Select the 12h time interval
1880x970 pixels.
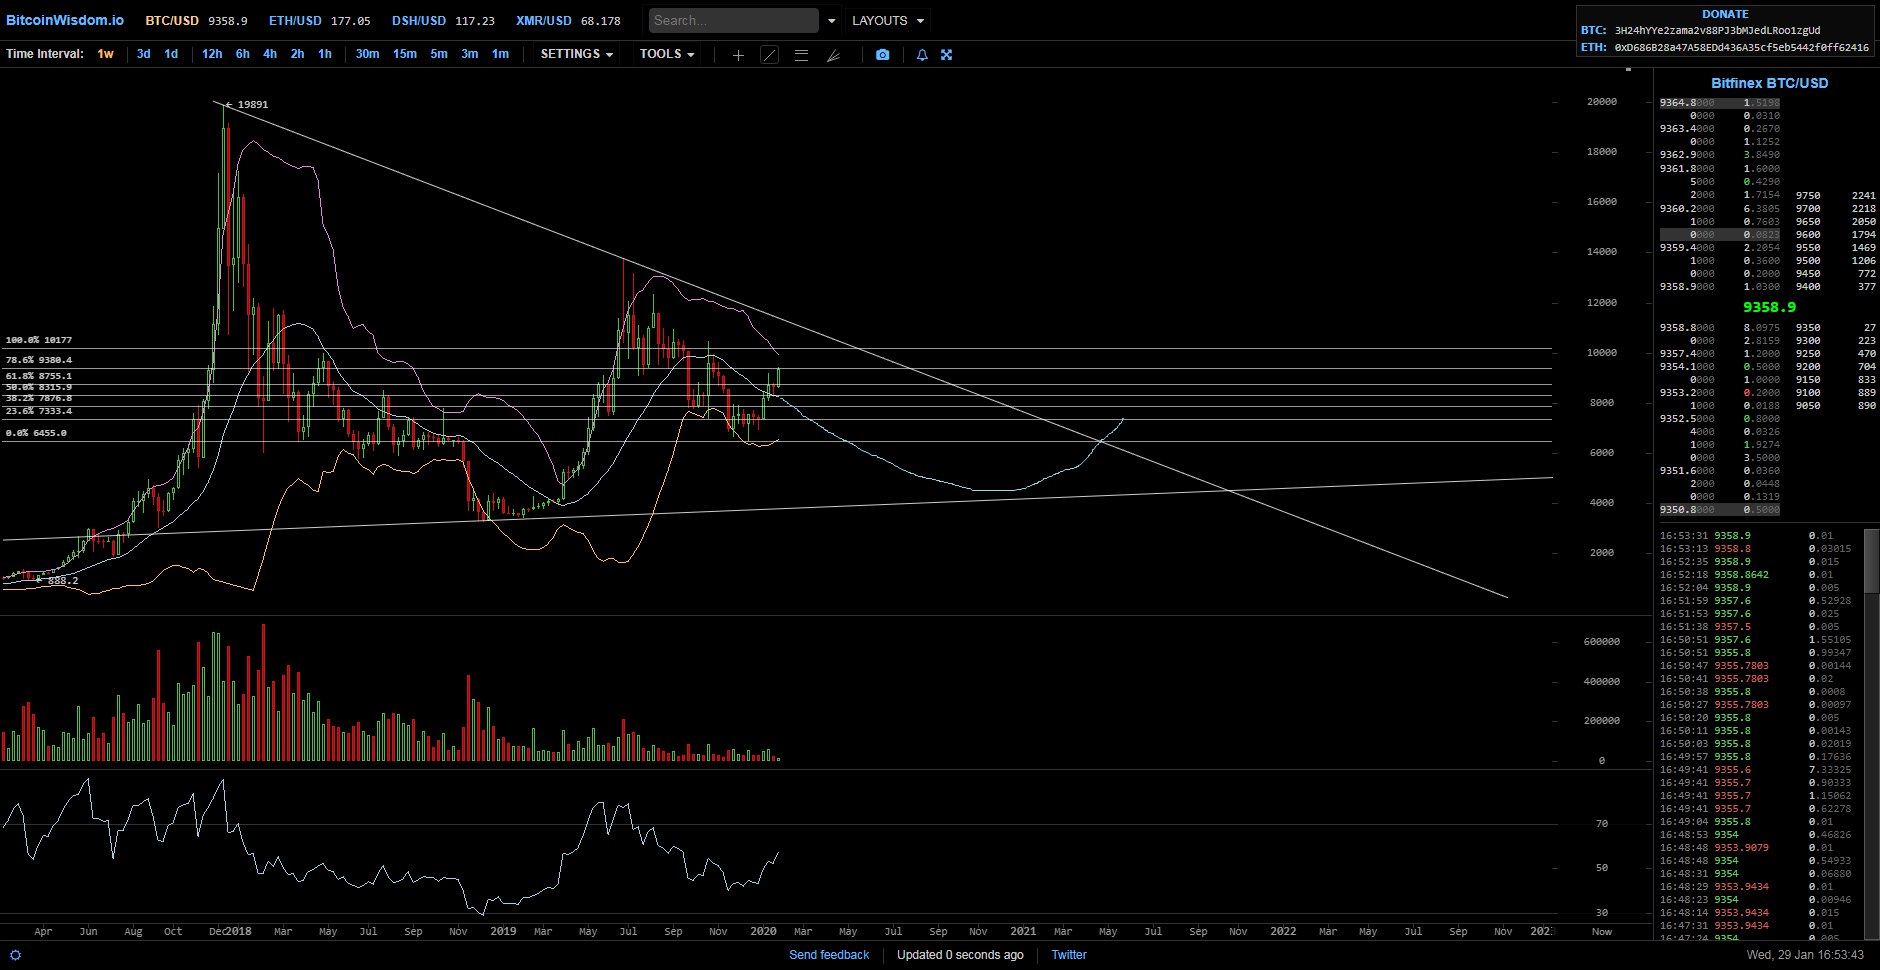coord(212,54)
